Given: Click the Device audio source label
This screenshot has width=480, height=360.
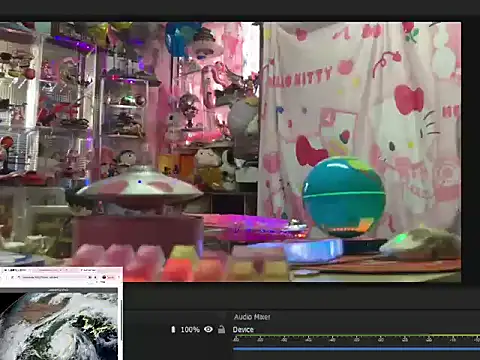Looking at the screenshot, I should (x=243, y=330).
